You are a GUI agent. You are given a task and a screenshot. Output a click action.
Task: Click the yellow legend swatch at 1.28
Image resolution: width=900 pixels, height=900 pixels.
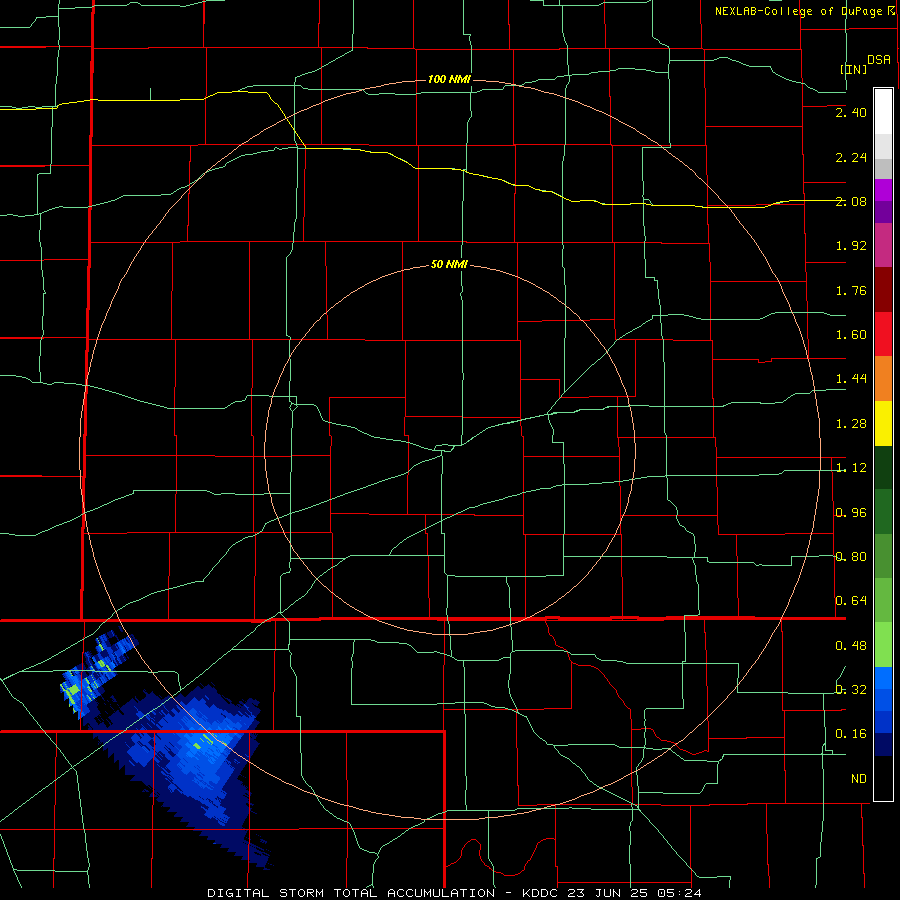click(x=883, y=423)
